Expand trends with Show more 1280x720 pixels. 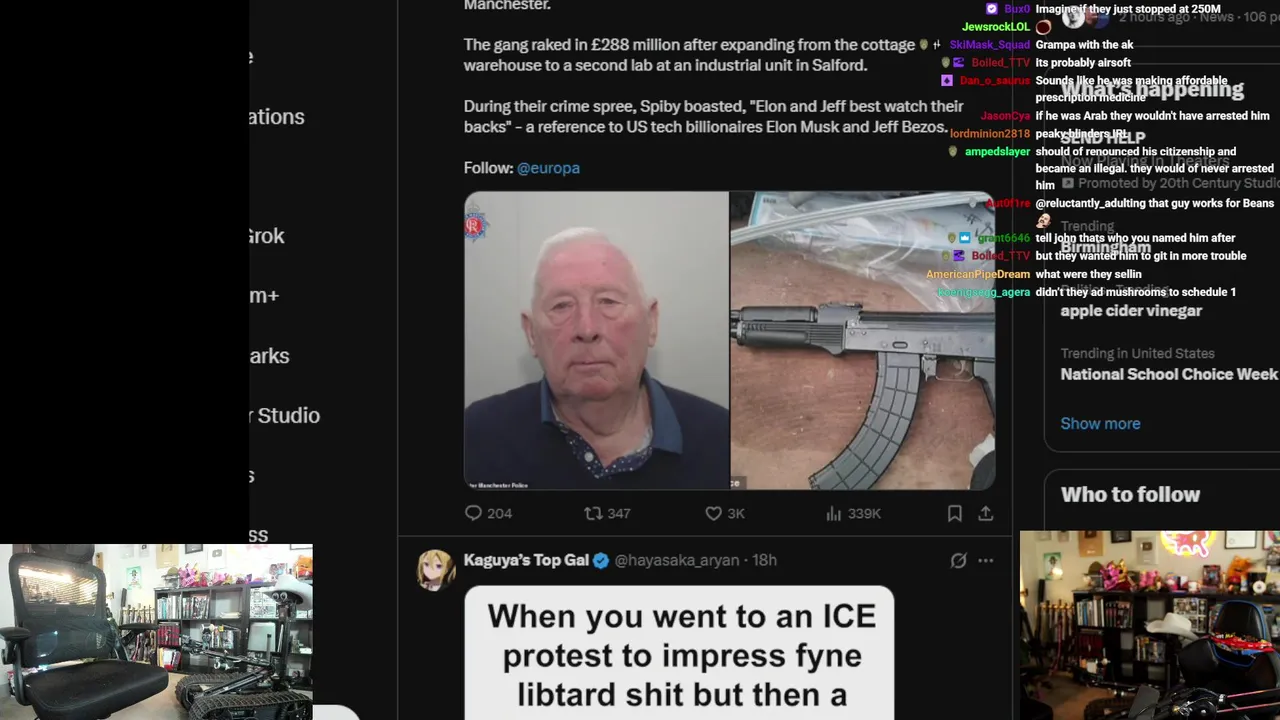tap(1100, 423)
